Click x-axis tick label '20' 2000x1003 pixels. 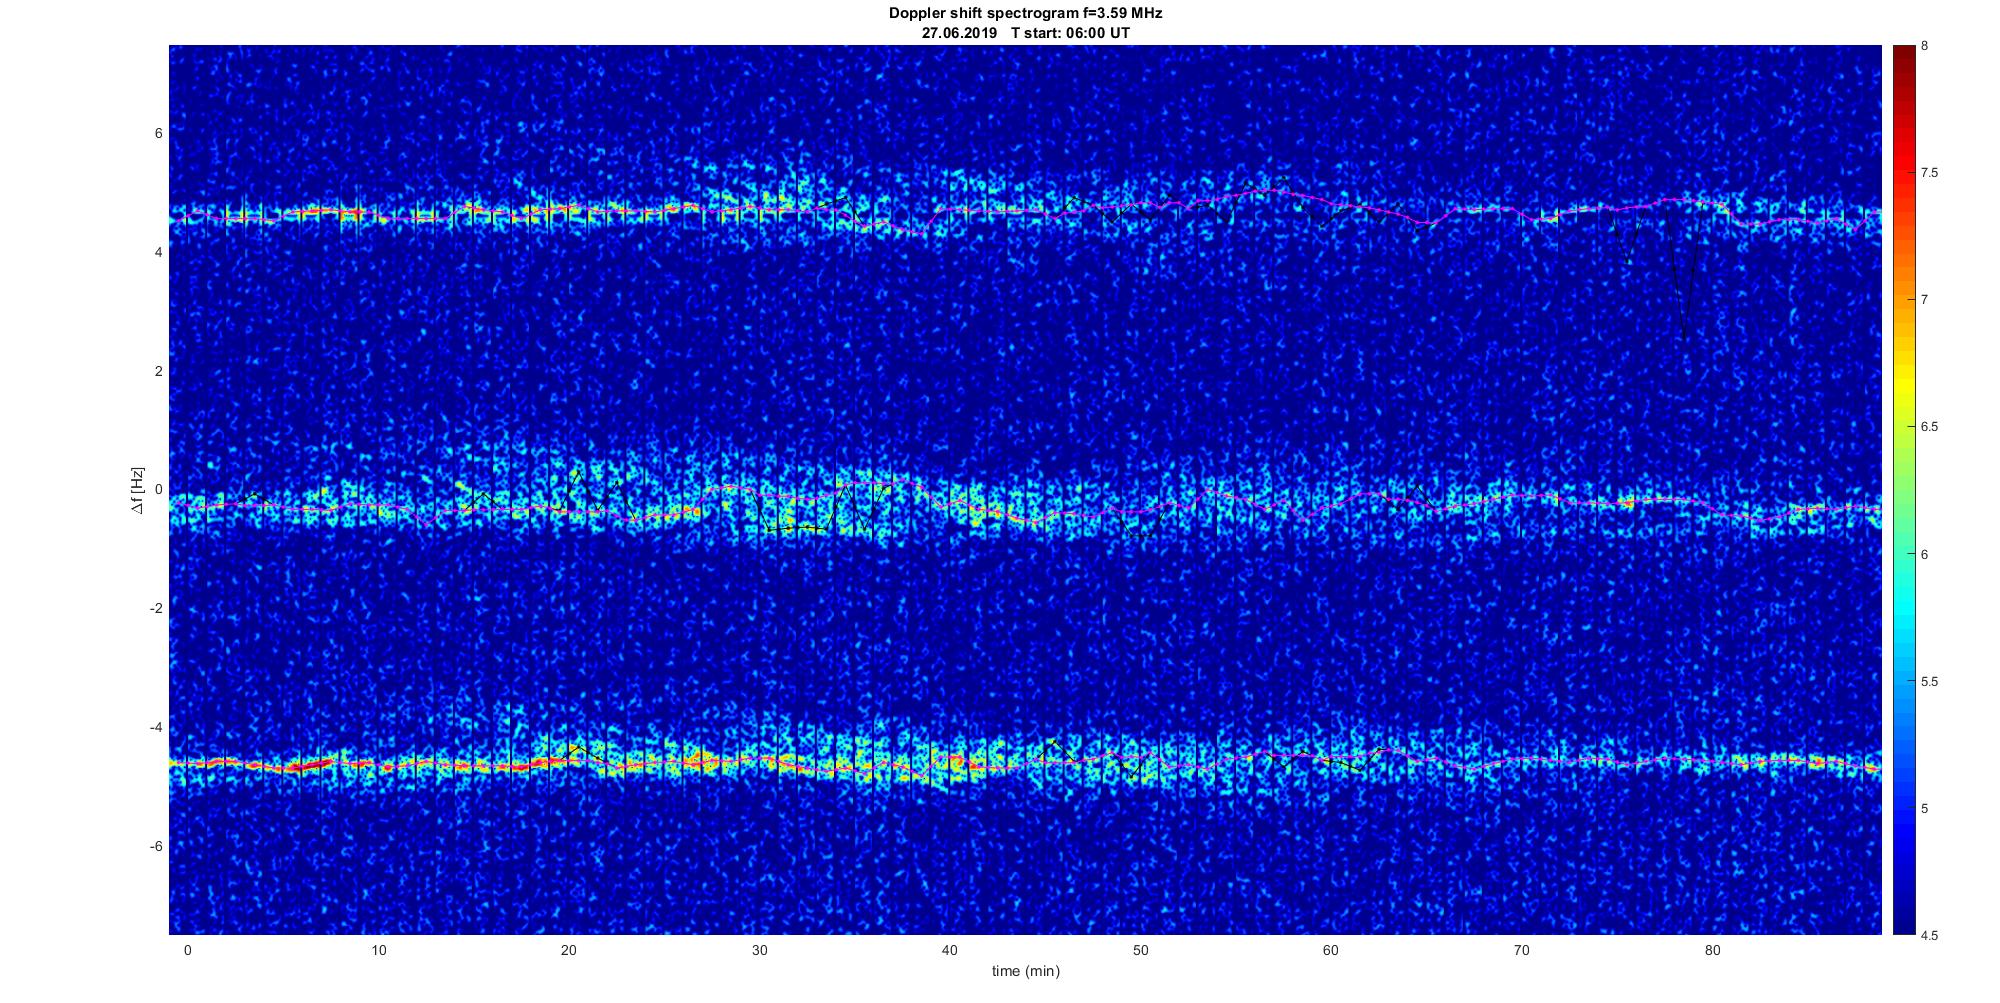569,950
